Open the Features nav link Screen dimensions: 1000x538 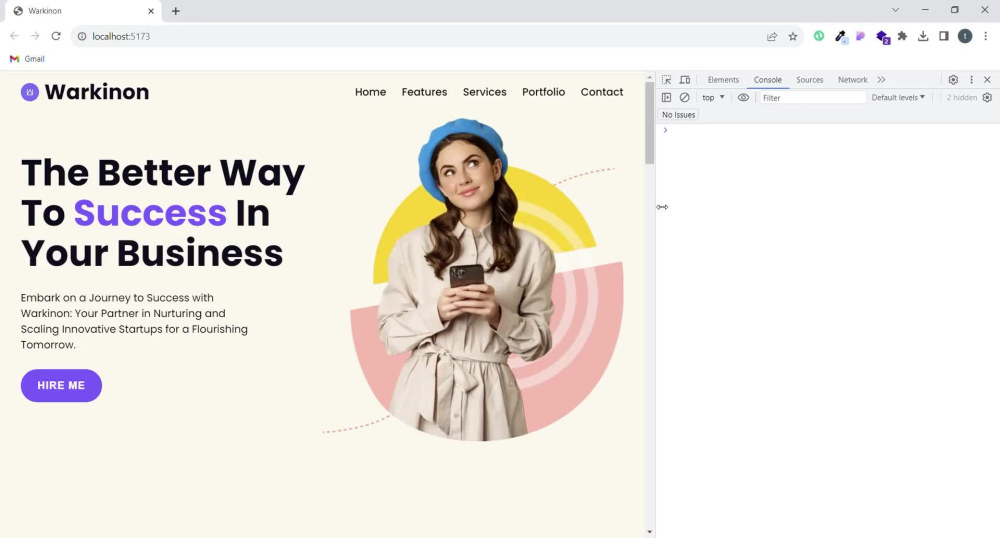point(424,92)
